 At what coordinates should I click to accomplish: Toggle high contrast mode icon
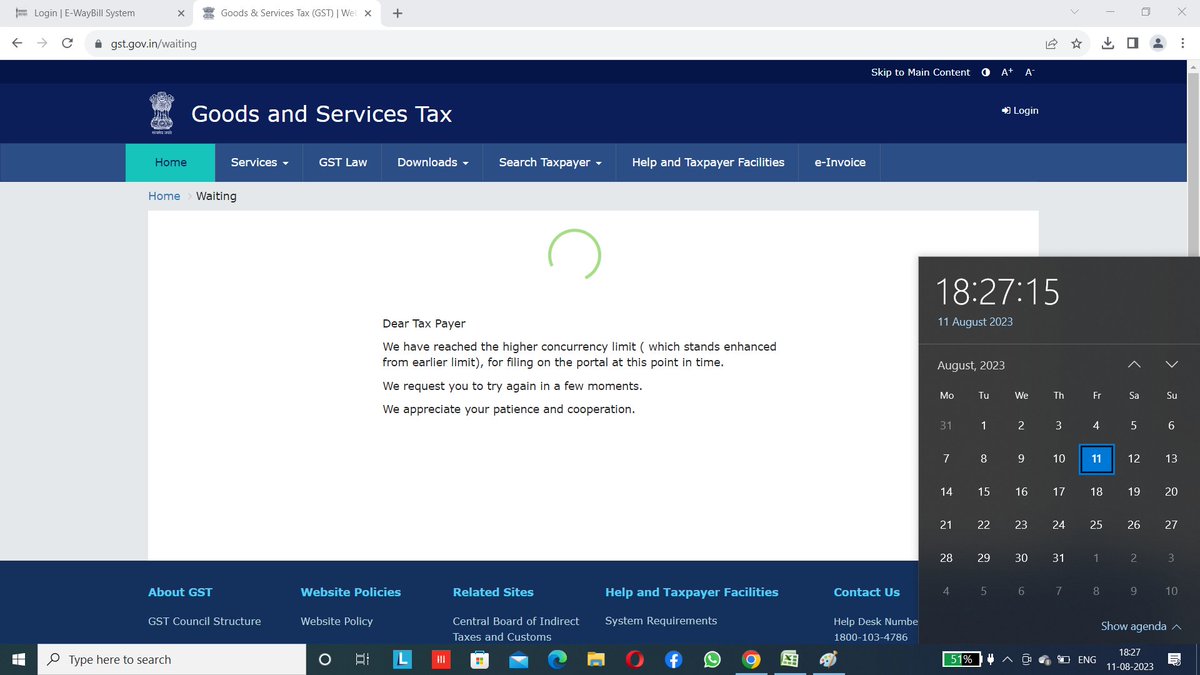[x=986, y=72]
